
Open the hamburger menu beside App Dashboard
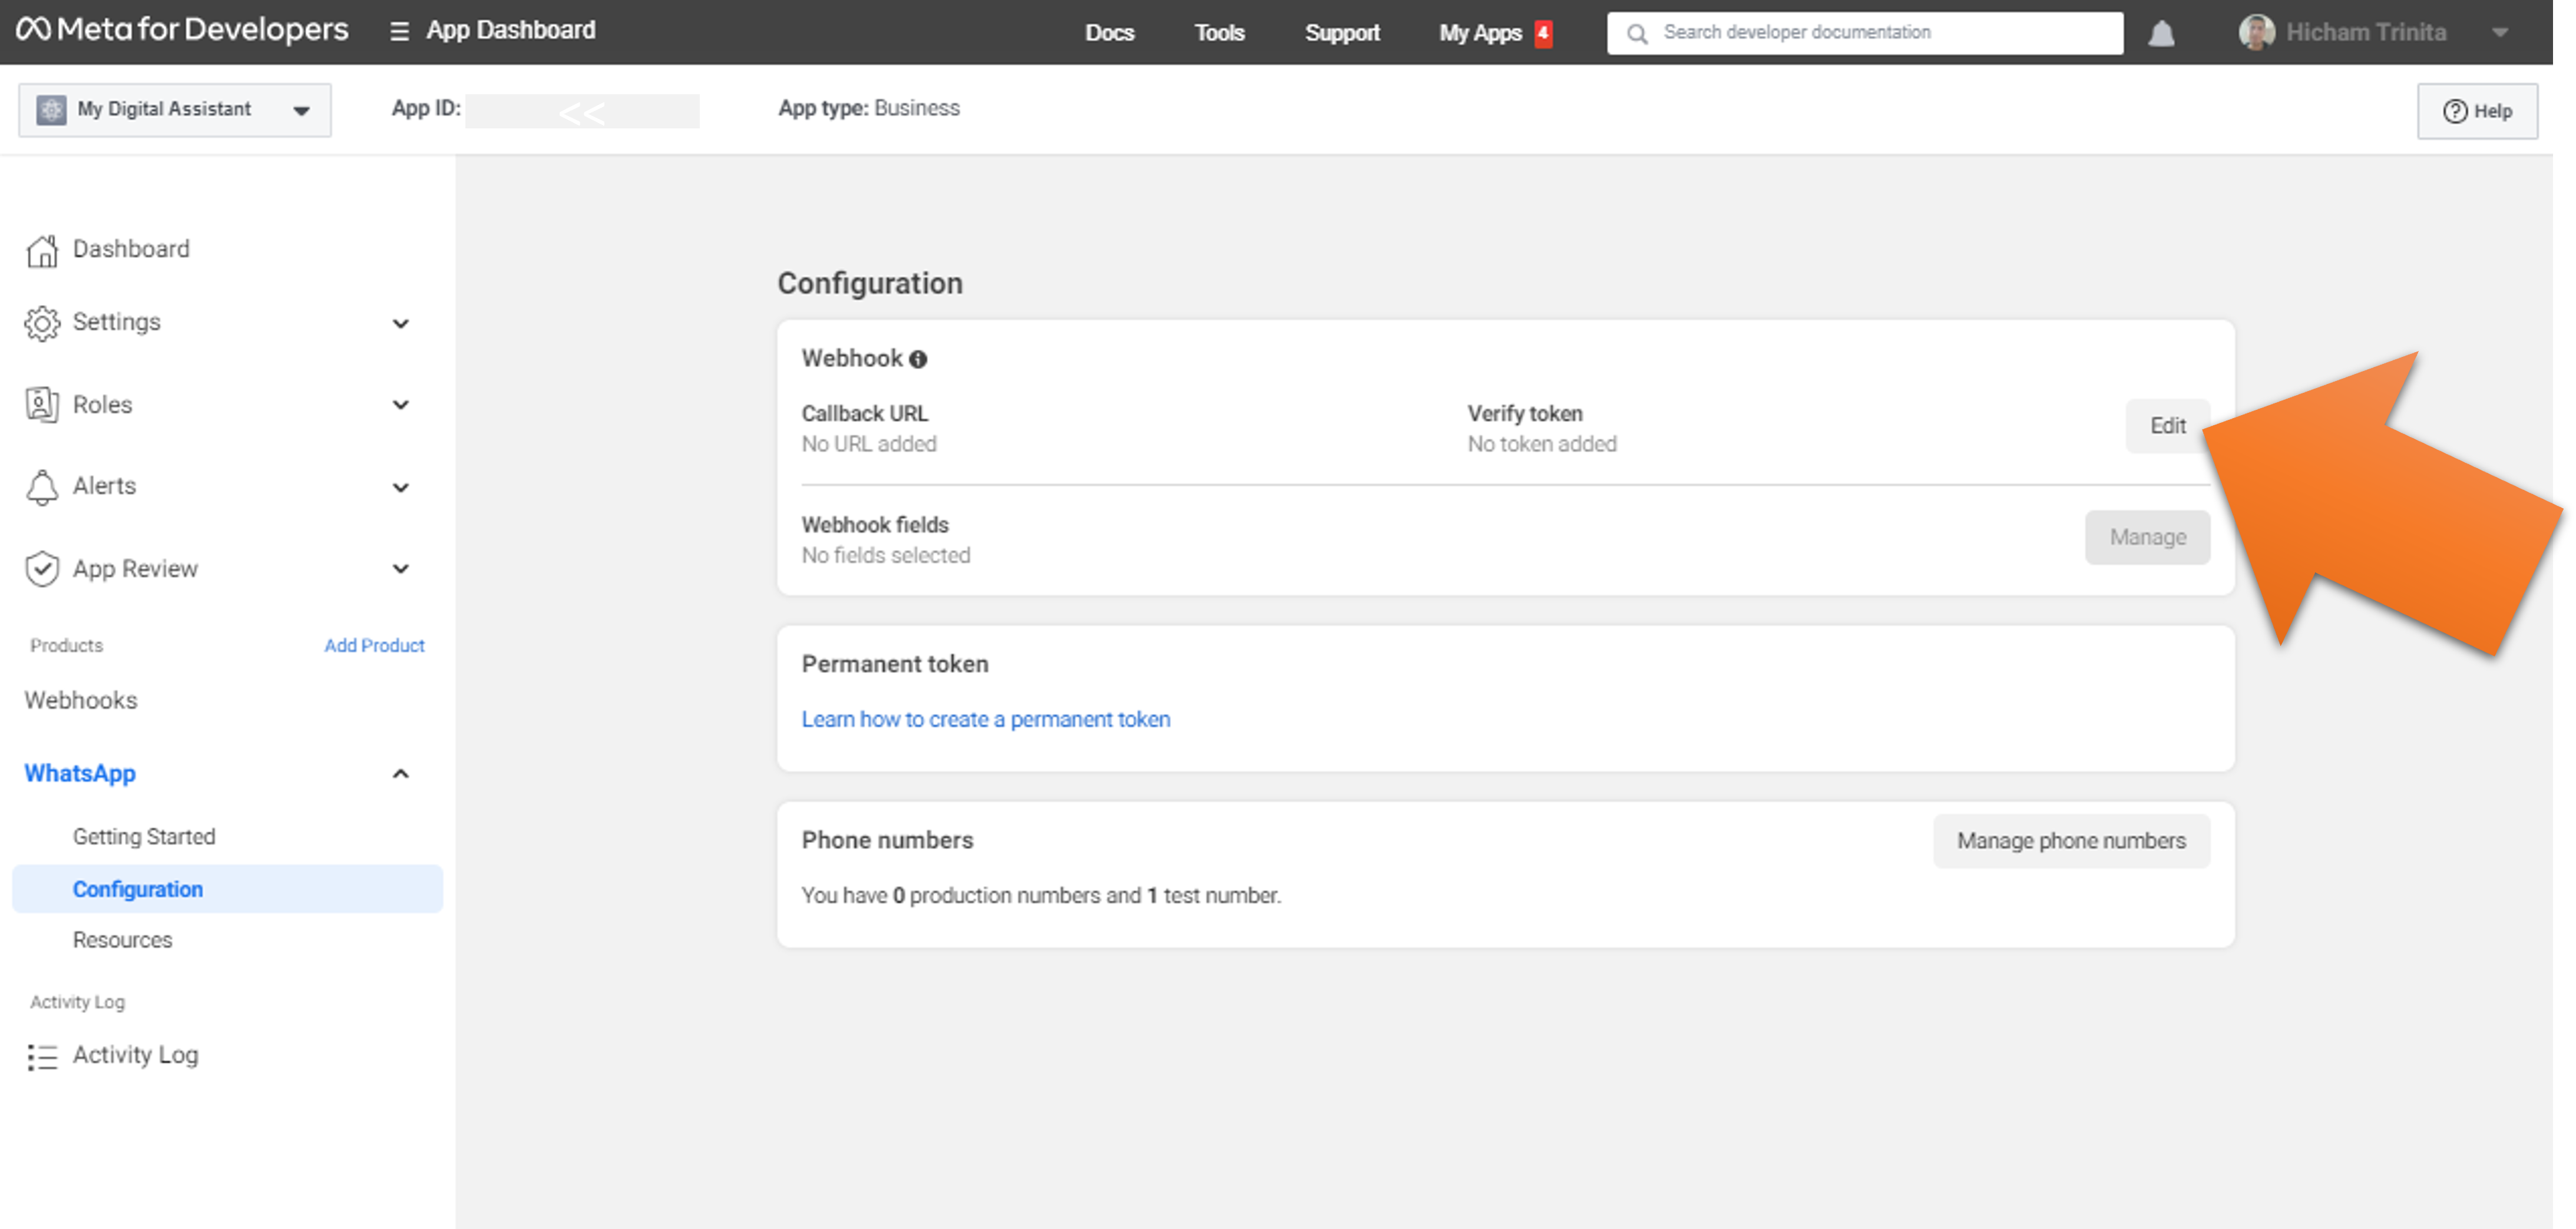coord(399,32)
